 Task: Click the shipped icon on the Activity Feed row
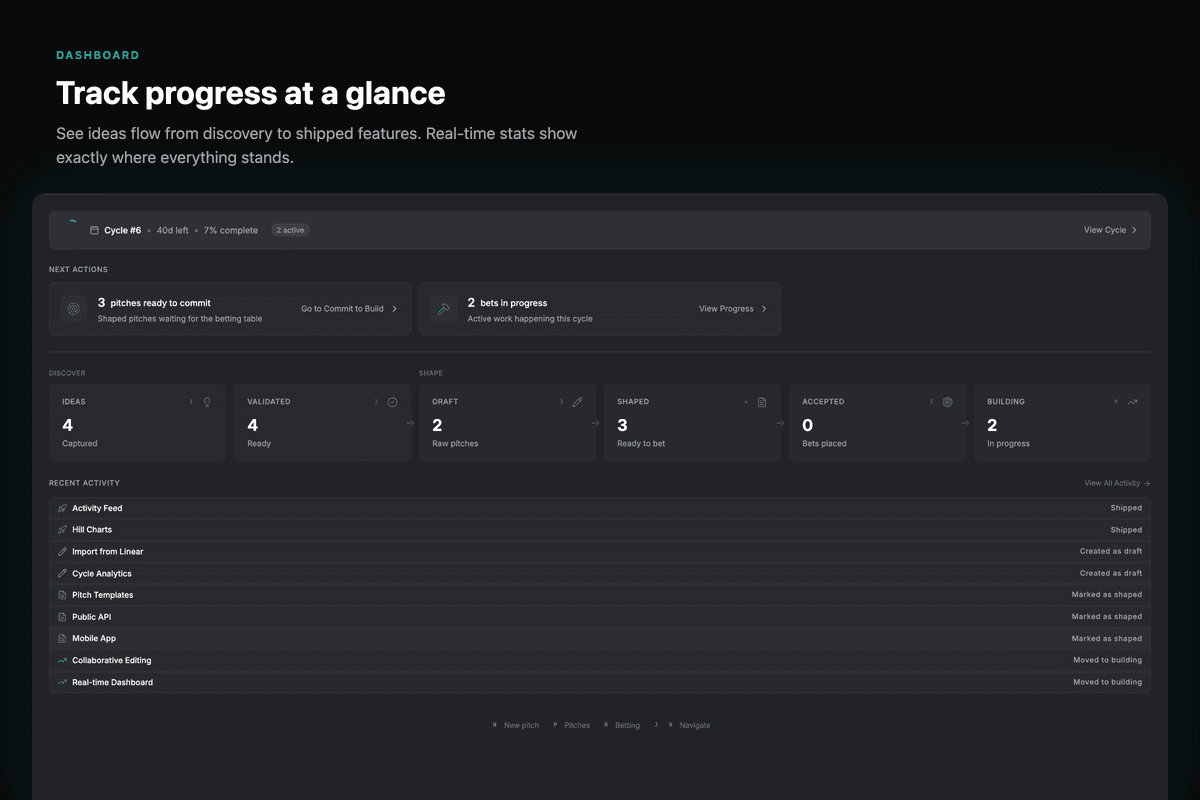pyautogui.click(x=62, y=508)
